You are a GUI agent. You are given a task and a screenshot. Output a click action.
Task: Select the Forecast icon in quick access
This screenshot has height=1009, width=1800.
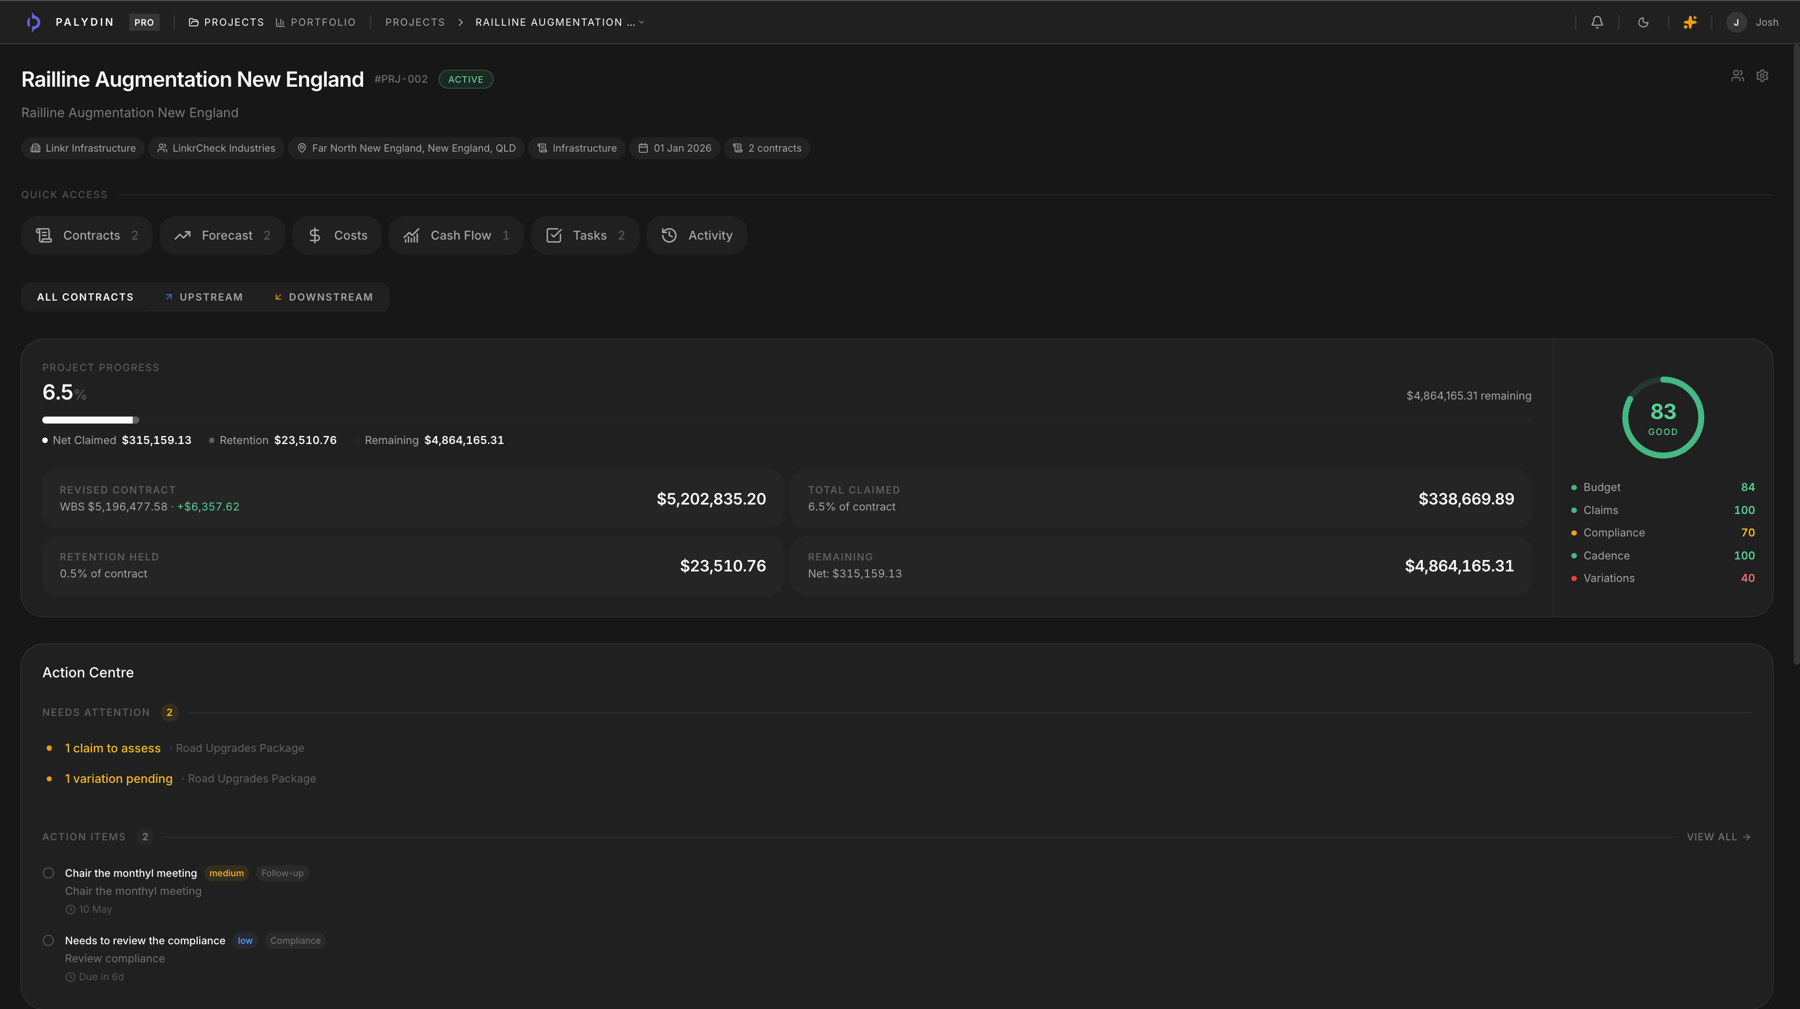coord(183,235)
